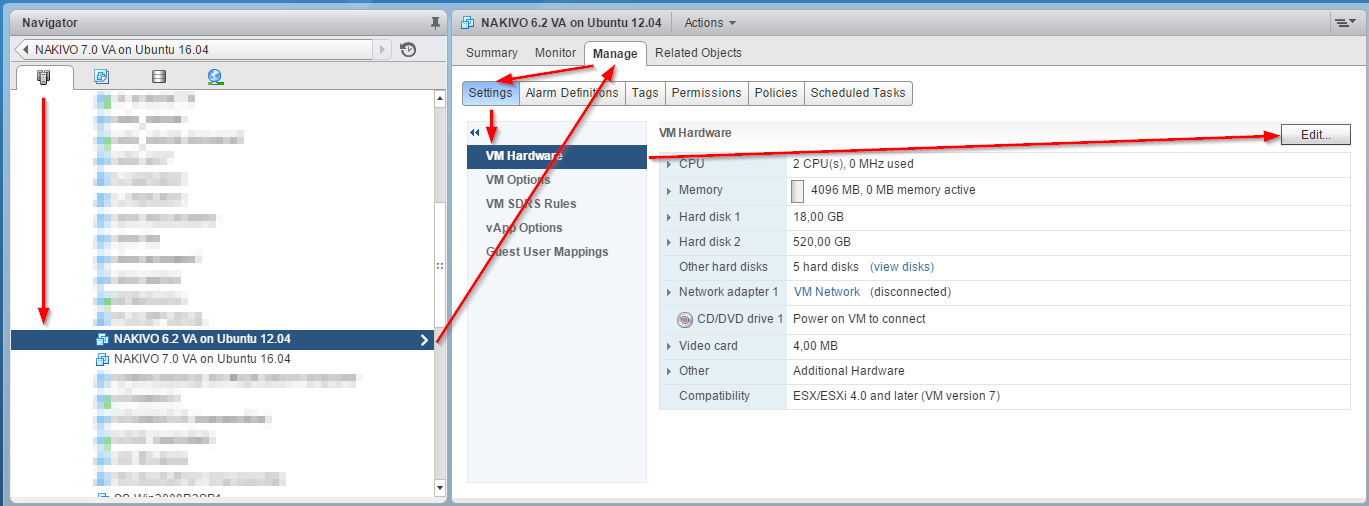Viewport: 1369px width, 506px height.
Task: Select NAKIVO 7.0 VA on Ubuntu 16.04 VM
Action: pyautogui.click(x=202, y=359)
